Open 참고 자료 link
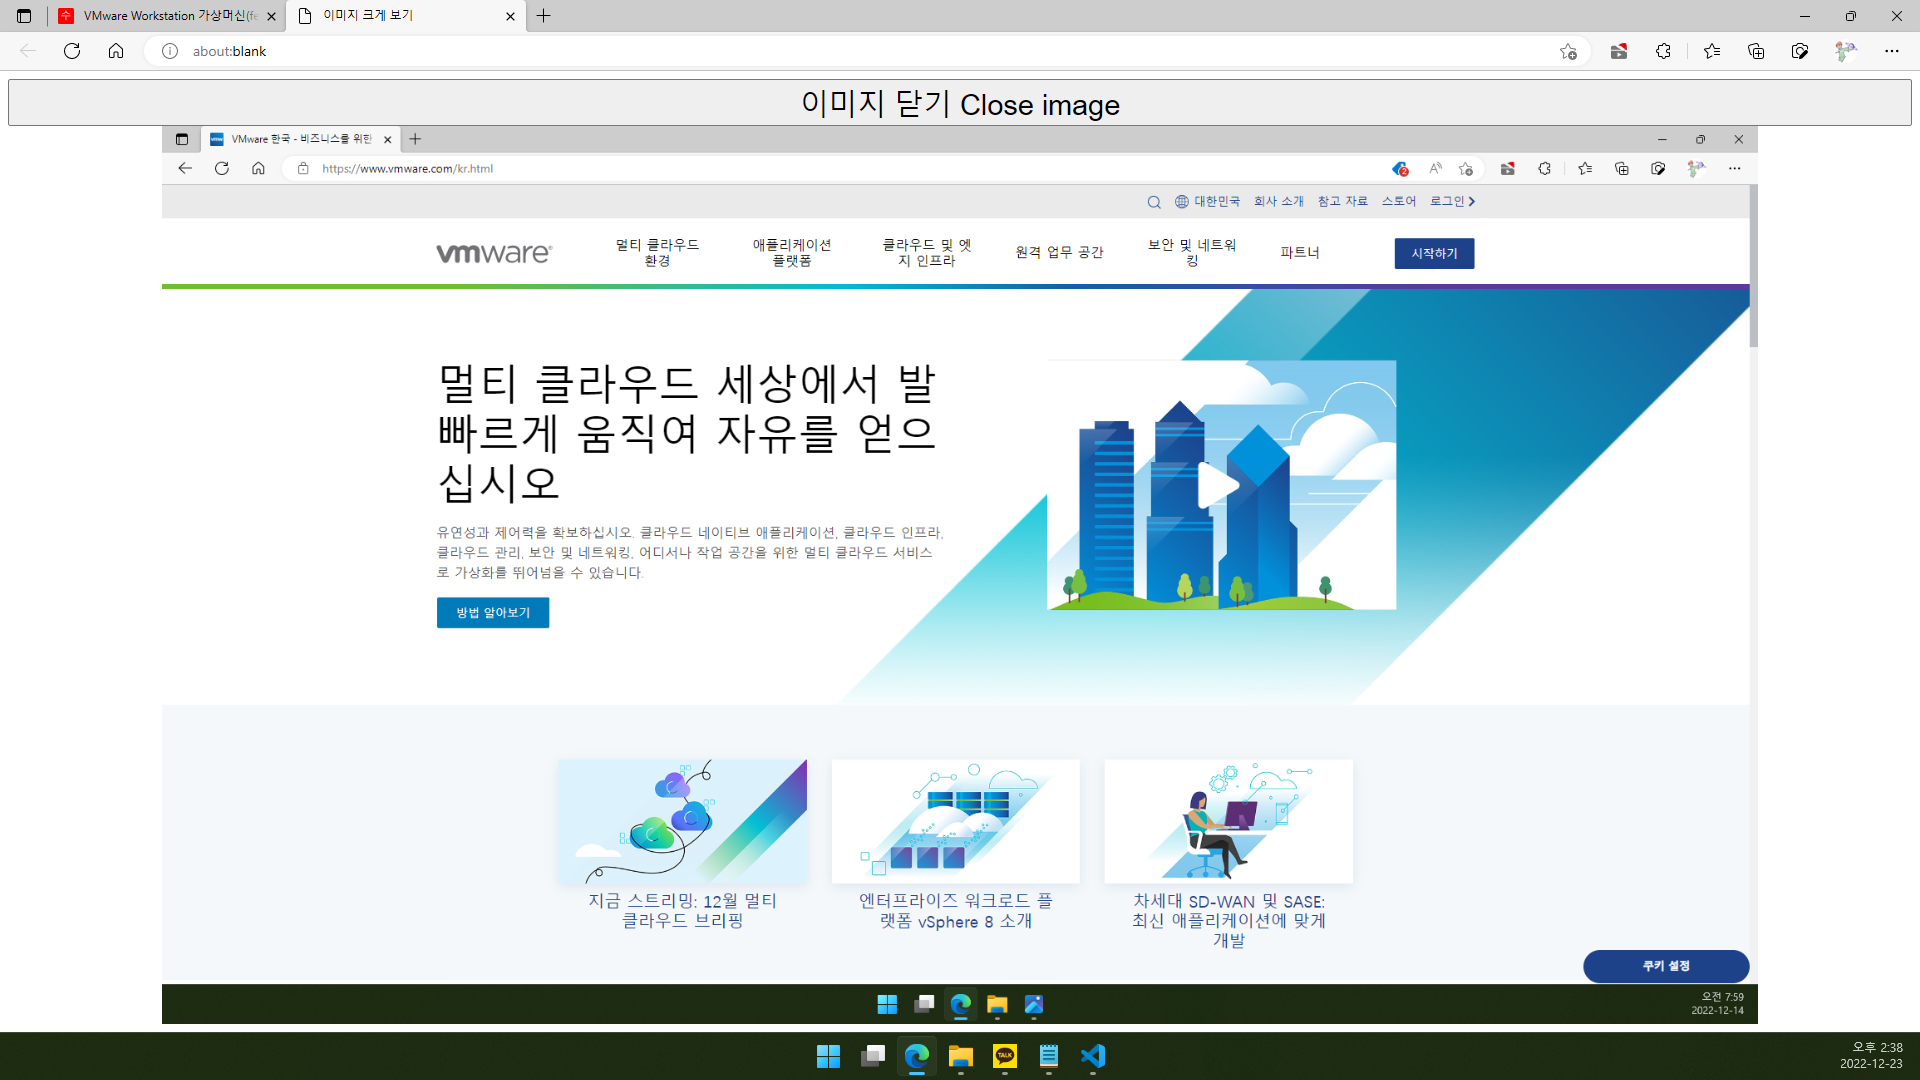 tap(1342, 202)
